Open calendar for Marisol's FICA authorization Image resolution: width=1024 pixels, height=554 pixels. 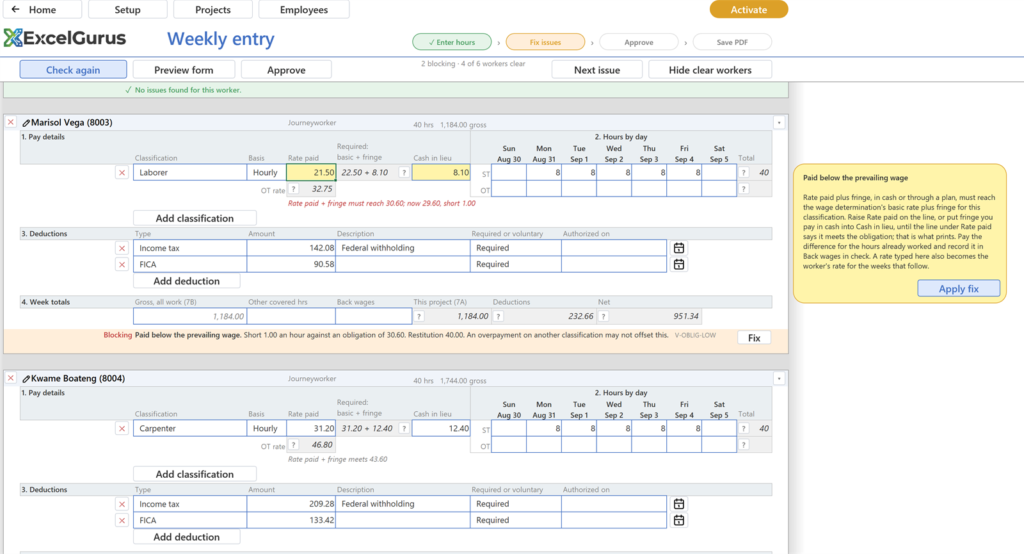[x=679, y=265]
